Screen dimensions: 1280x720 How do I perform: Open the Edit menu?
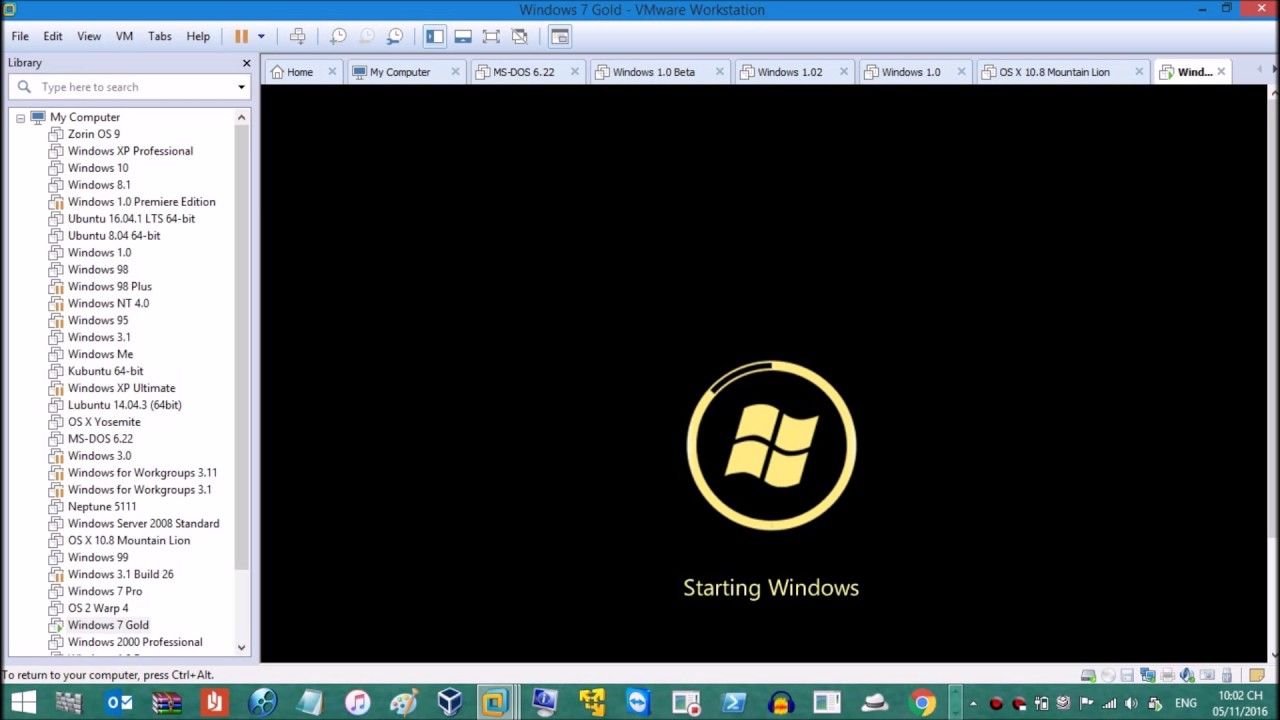[x=53, y=36]
